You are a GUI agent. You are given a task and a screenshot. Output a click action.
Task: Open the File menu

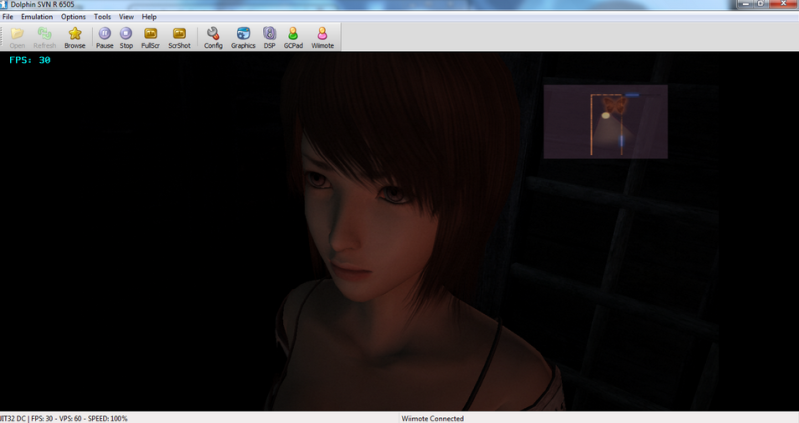[x=8, y=17]
